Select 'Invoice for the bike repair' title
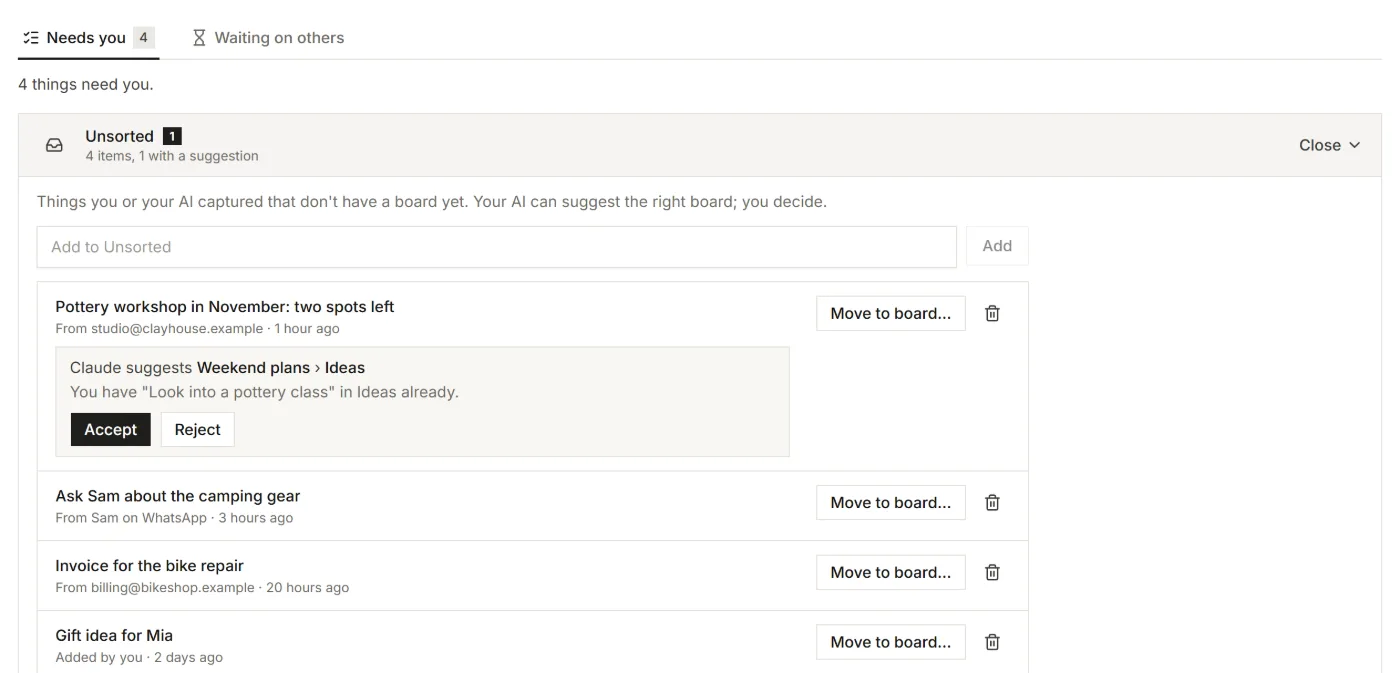1400x673 pixels. pyautogui.click(x=150, y=566)
